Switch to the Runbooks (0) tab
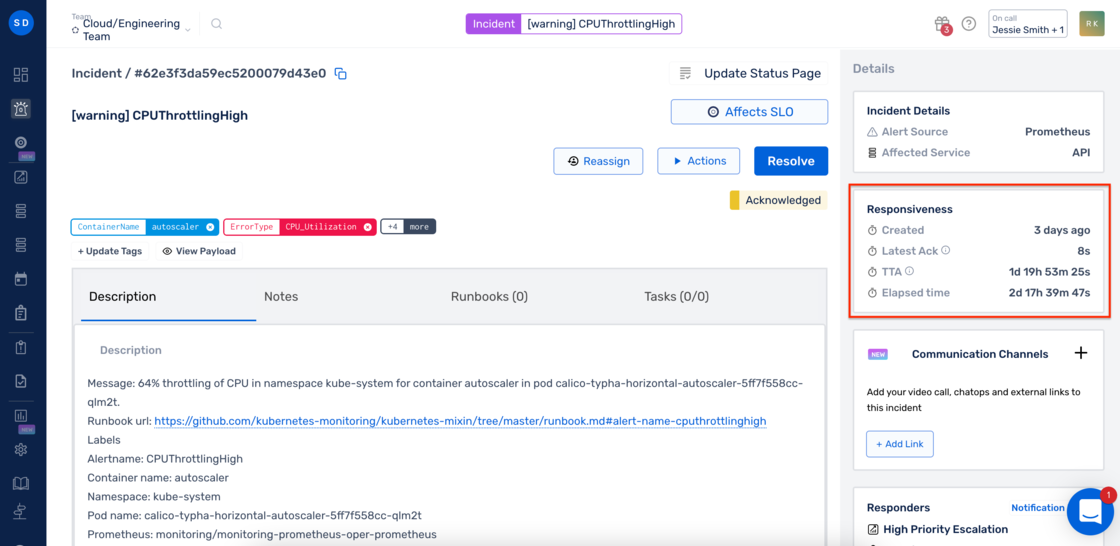 click(x=489, y=297)
